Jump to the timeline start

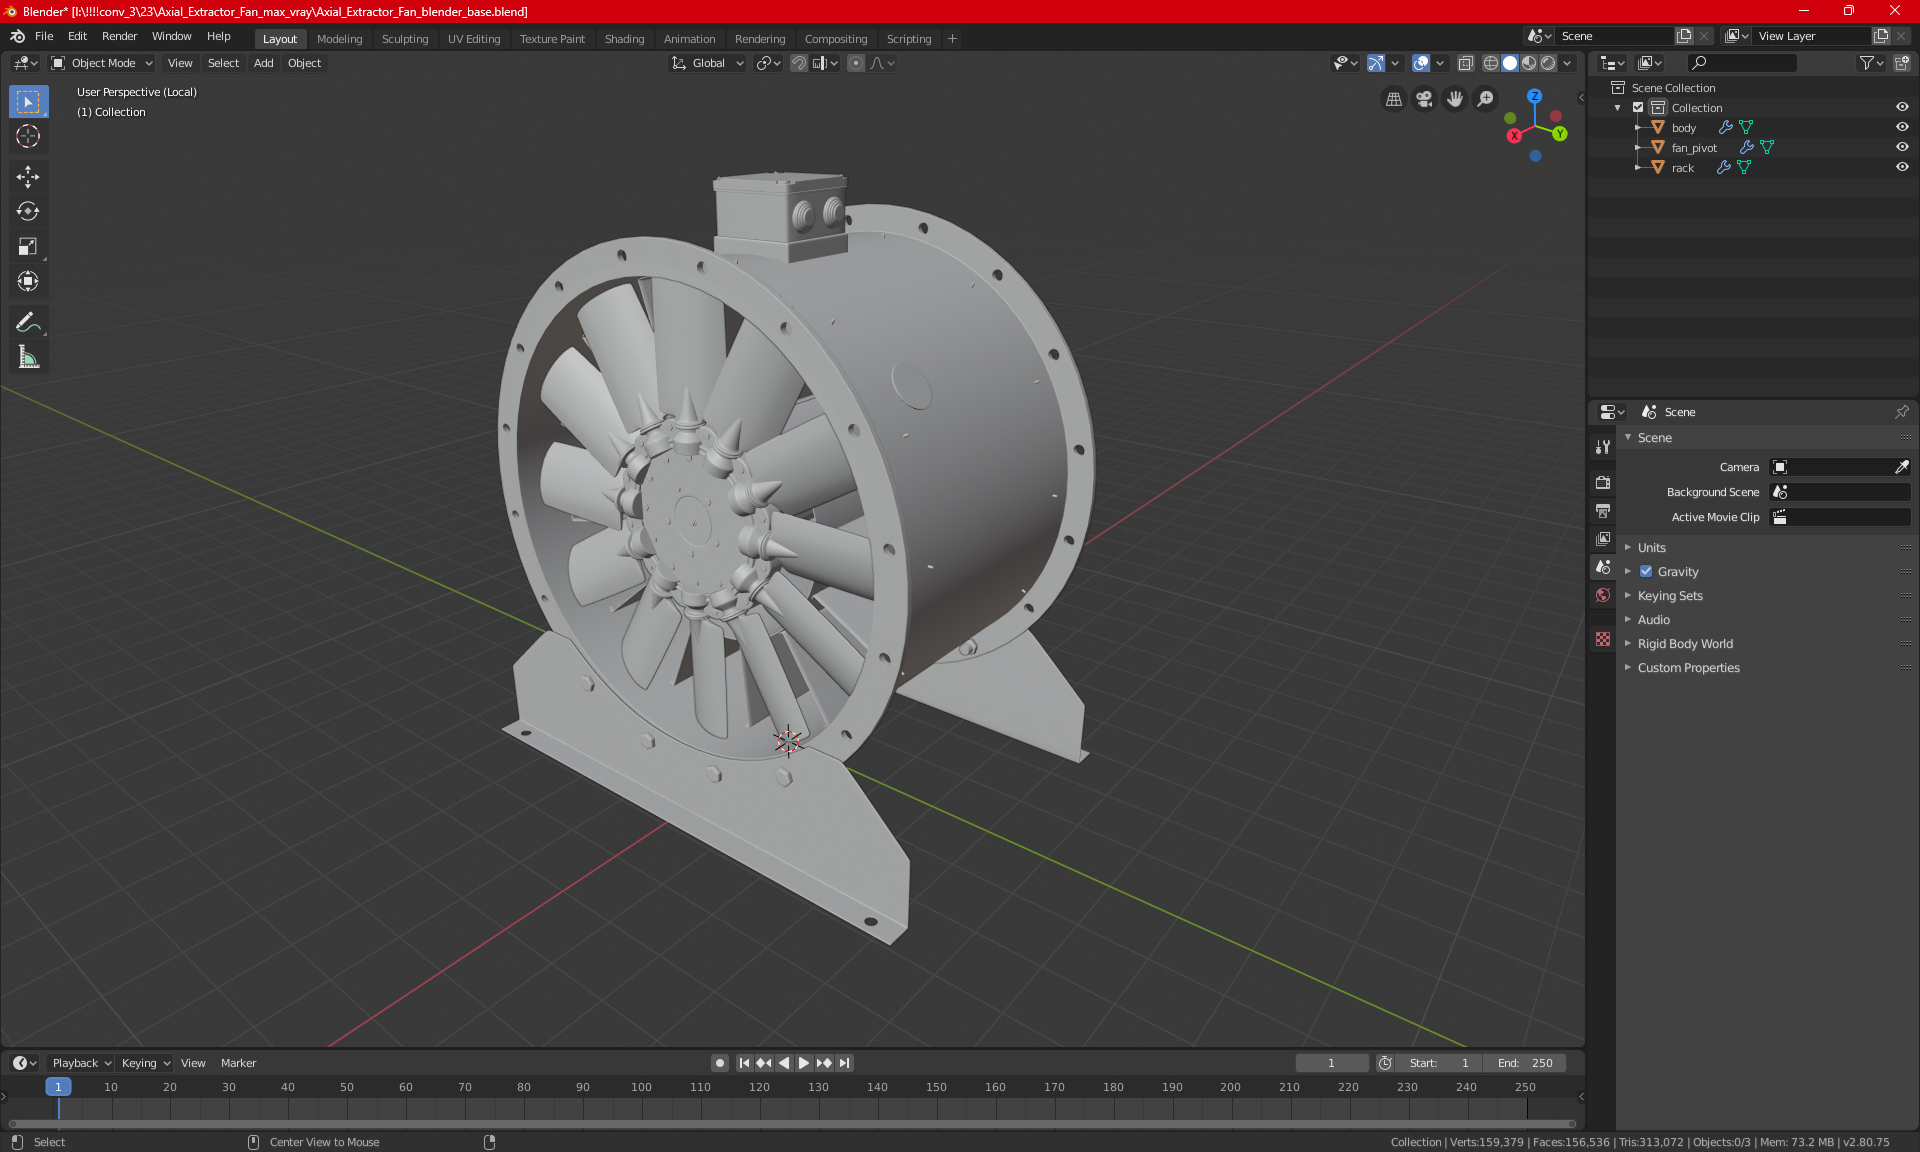pyautogui.click(x=744, y=1063)
